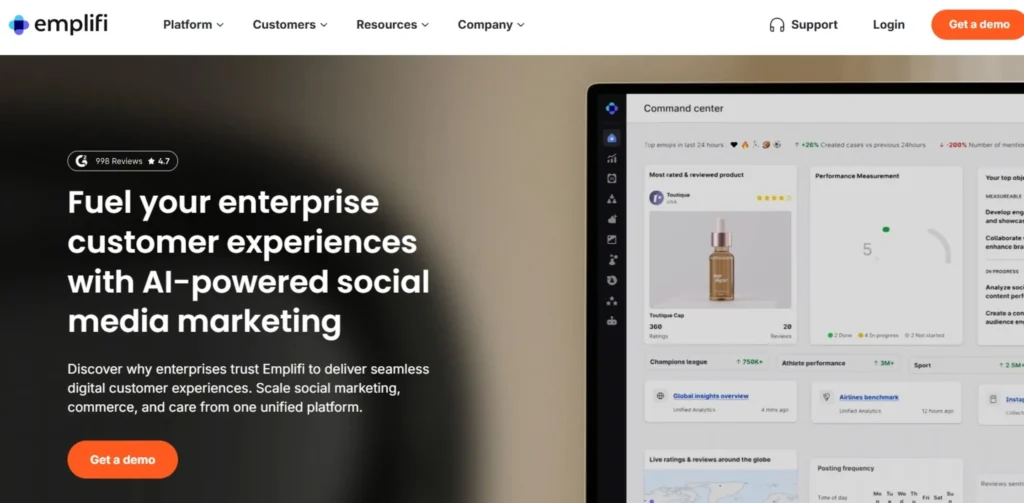Expand the Resources dropdown chevron
The height and width of the screenshot is (503, 1024).
point(425,25)
